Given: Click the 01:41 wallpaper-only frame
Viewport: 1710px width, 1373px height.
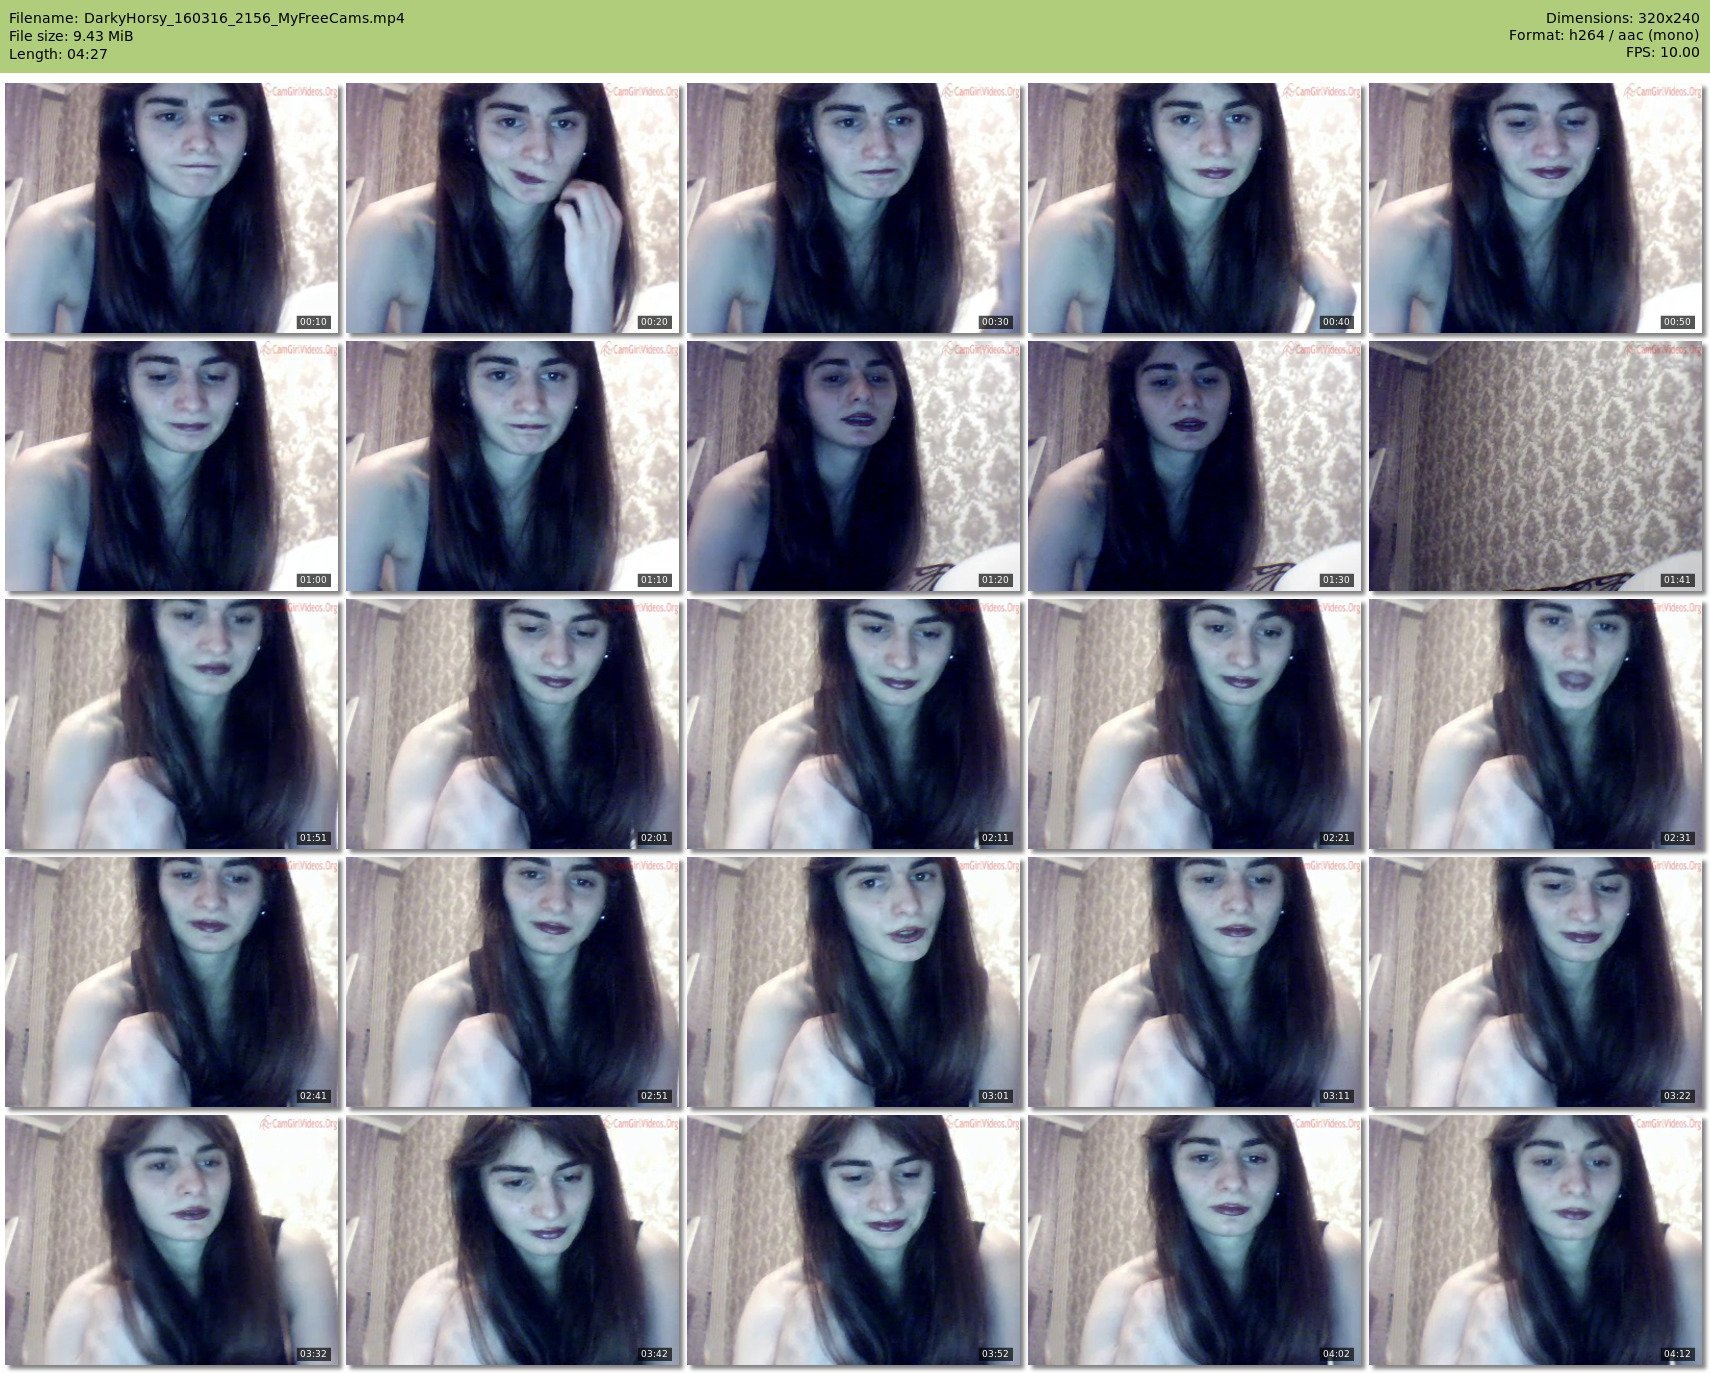Looking at the screenshot, I should point(1536,466).
